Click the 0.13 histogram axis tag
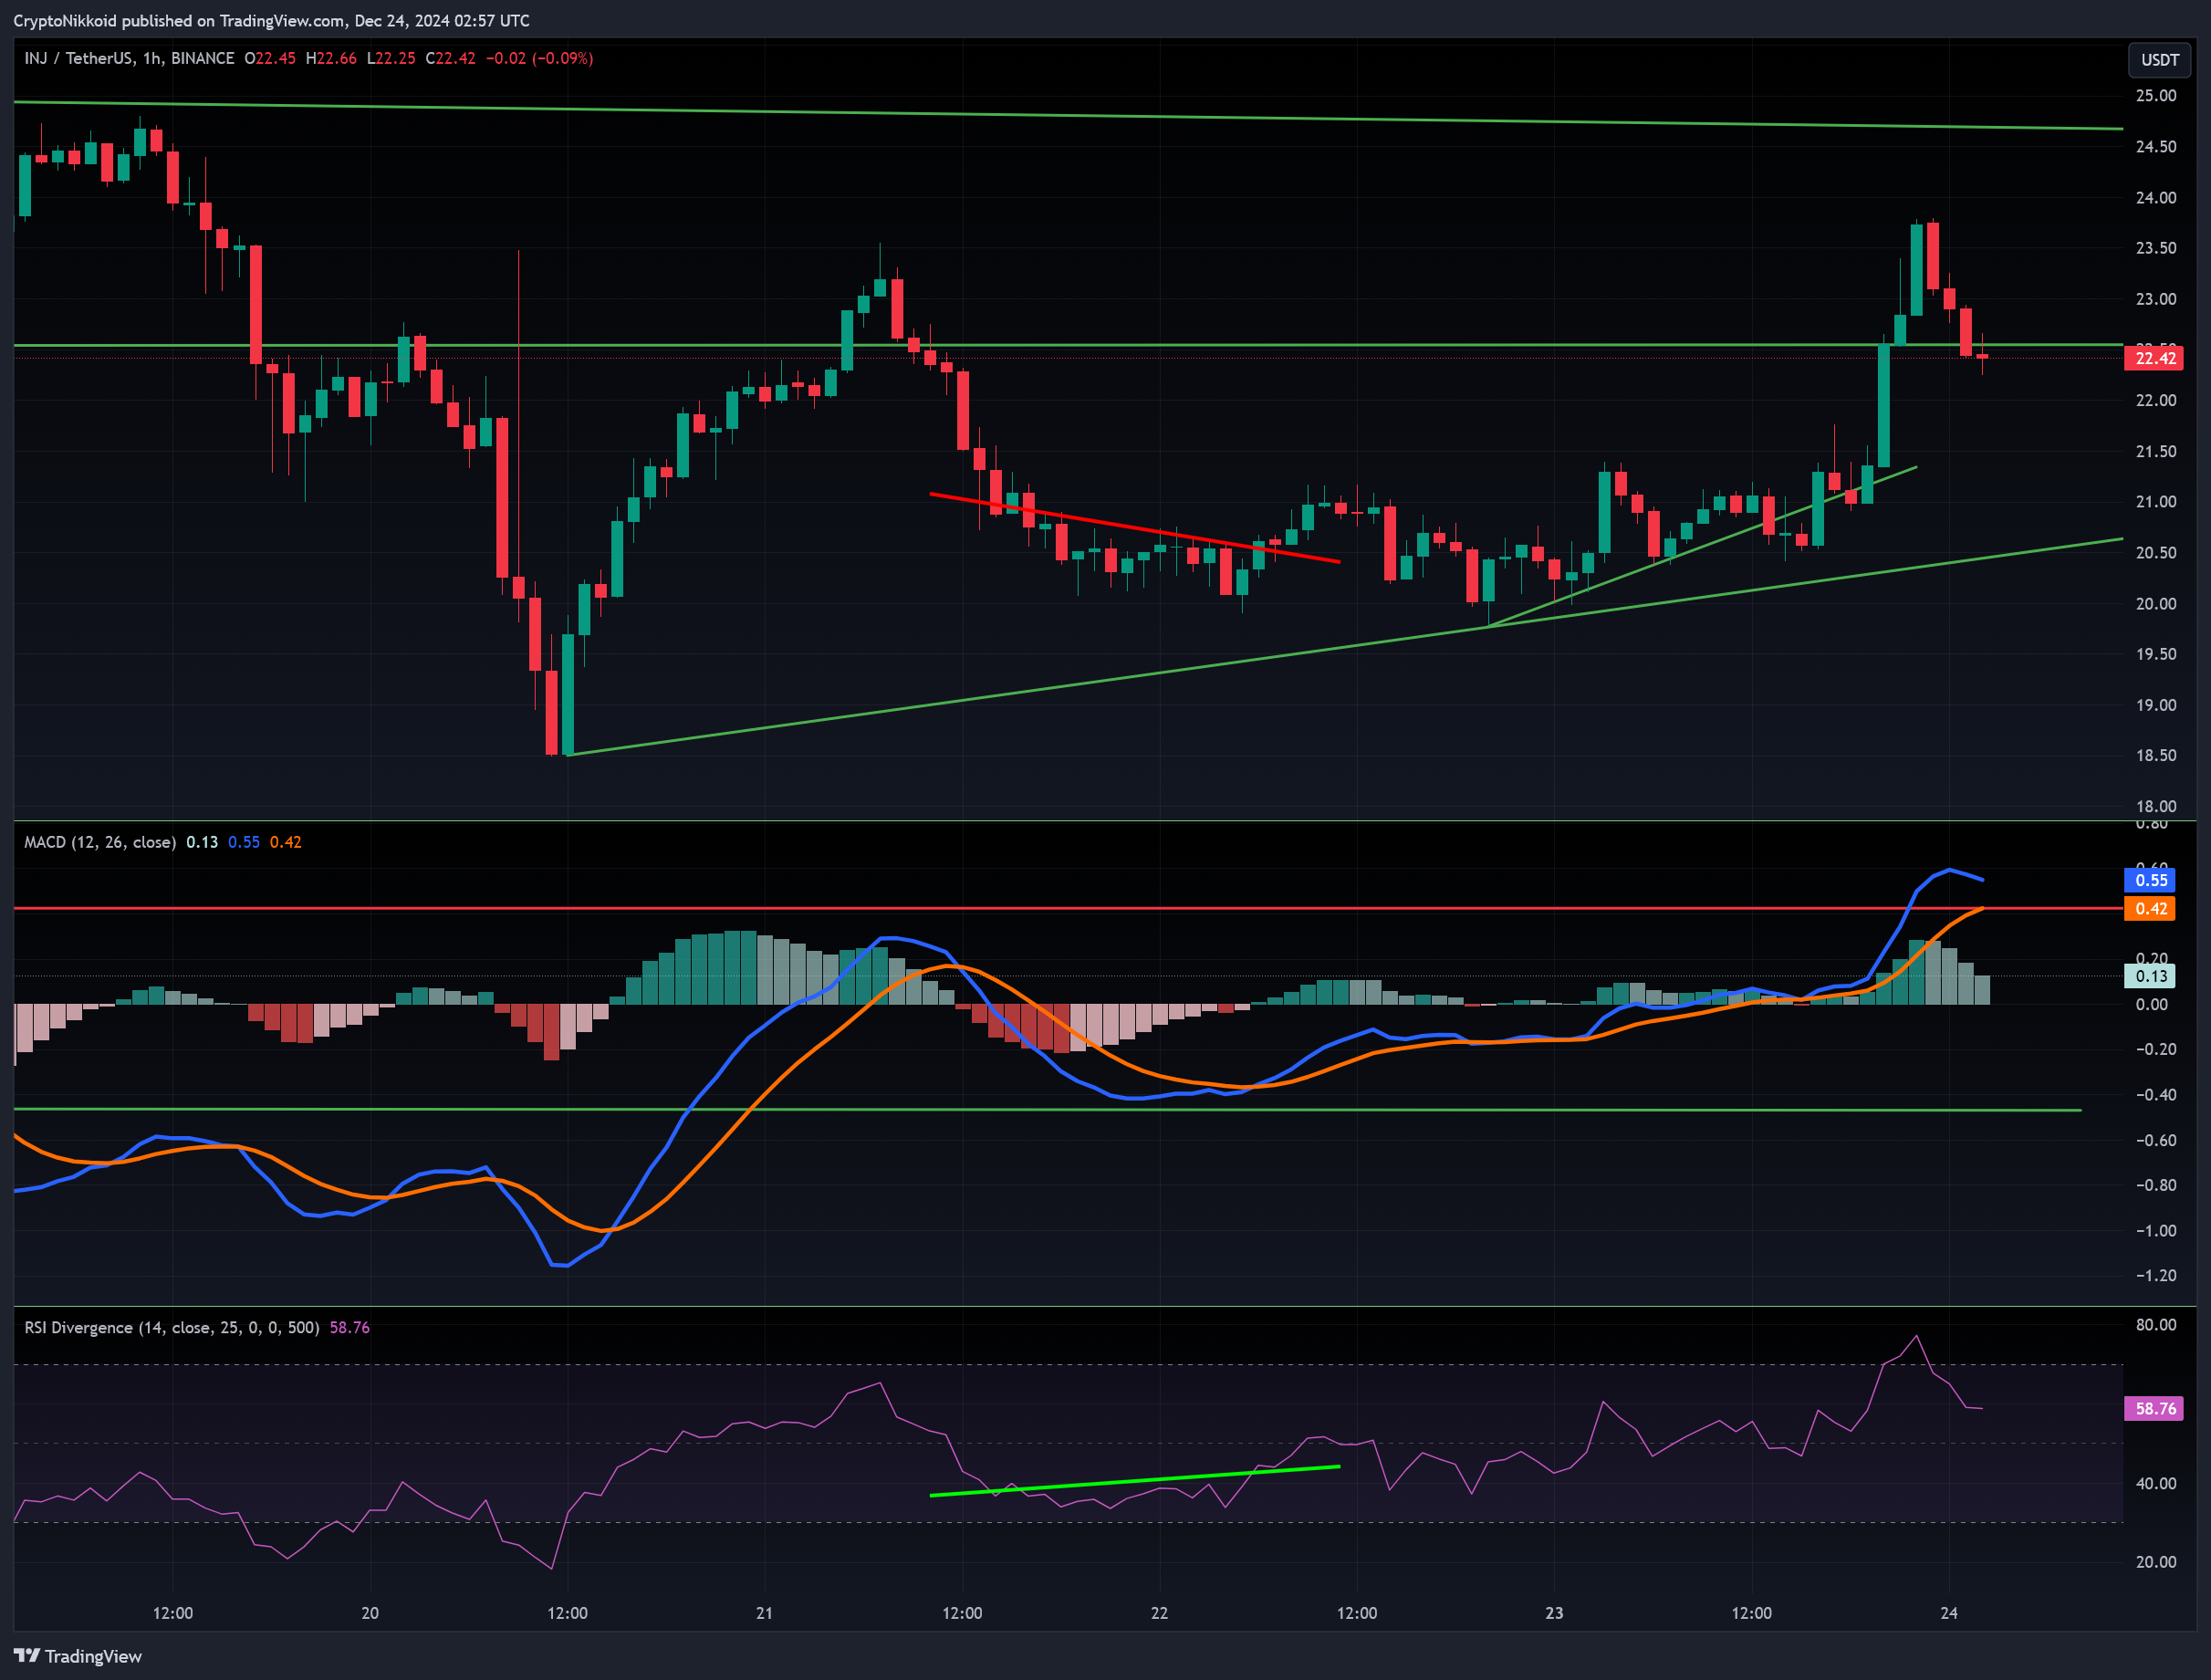The width and height of the screenshot is (2211, 1680). [x=2150, y=976]
